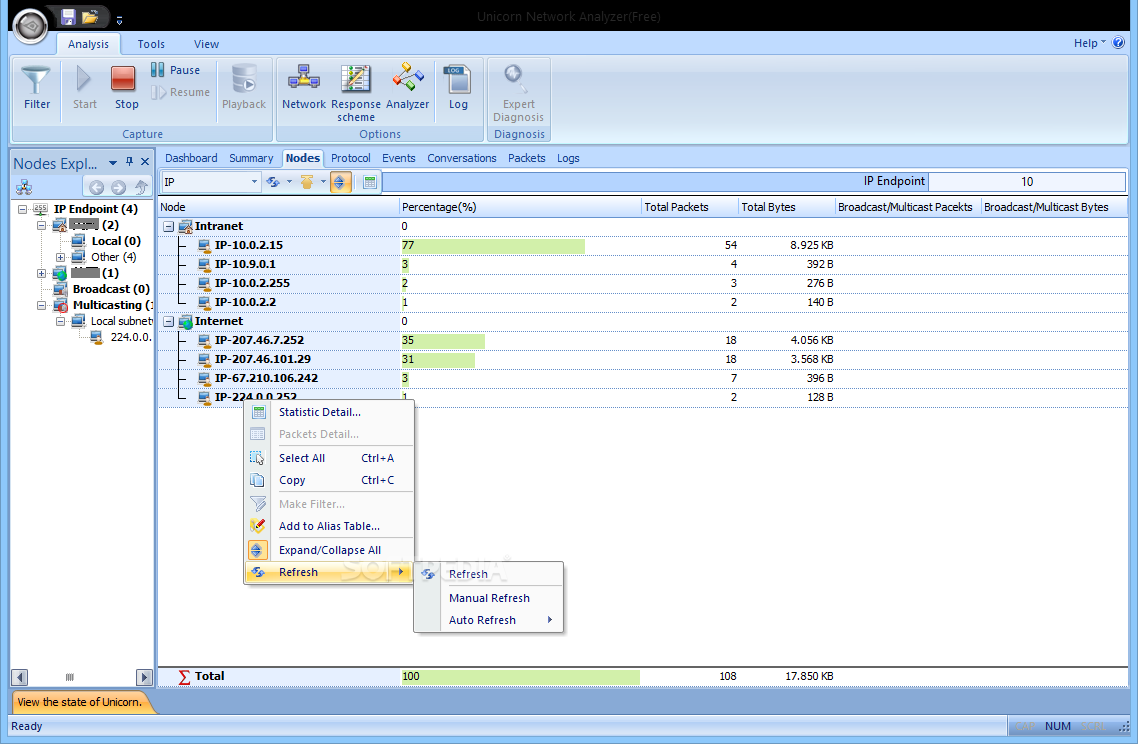This screenshot has height=744, width=1138.
Task: Select the IP-10.0.2.15 row
Action: pos(642,245)
